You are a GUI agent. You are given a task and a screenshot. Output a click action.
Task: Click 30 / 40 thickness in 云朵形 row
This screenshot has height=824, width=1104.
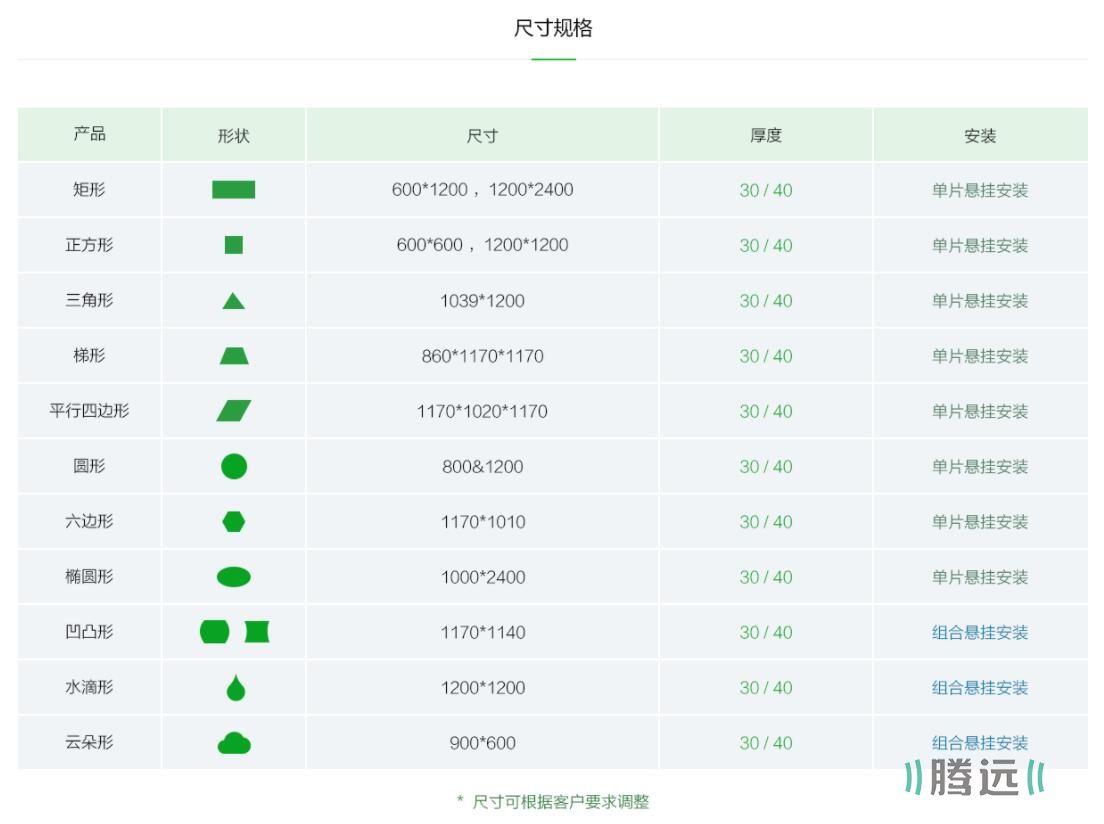pyautogui.click(x=765, y=743)
